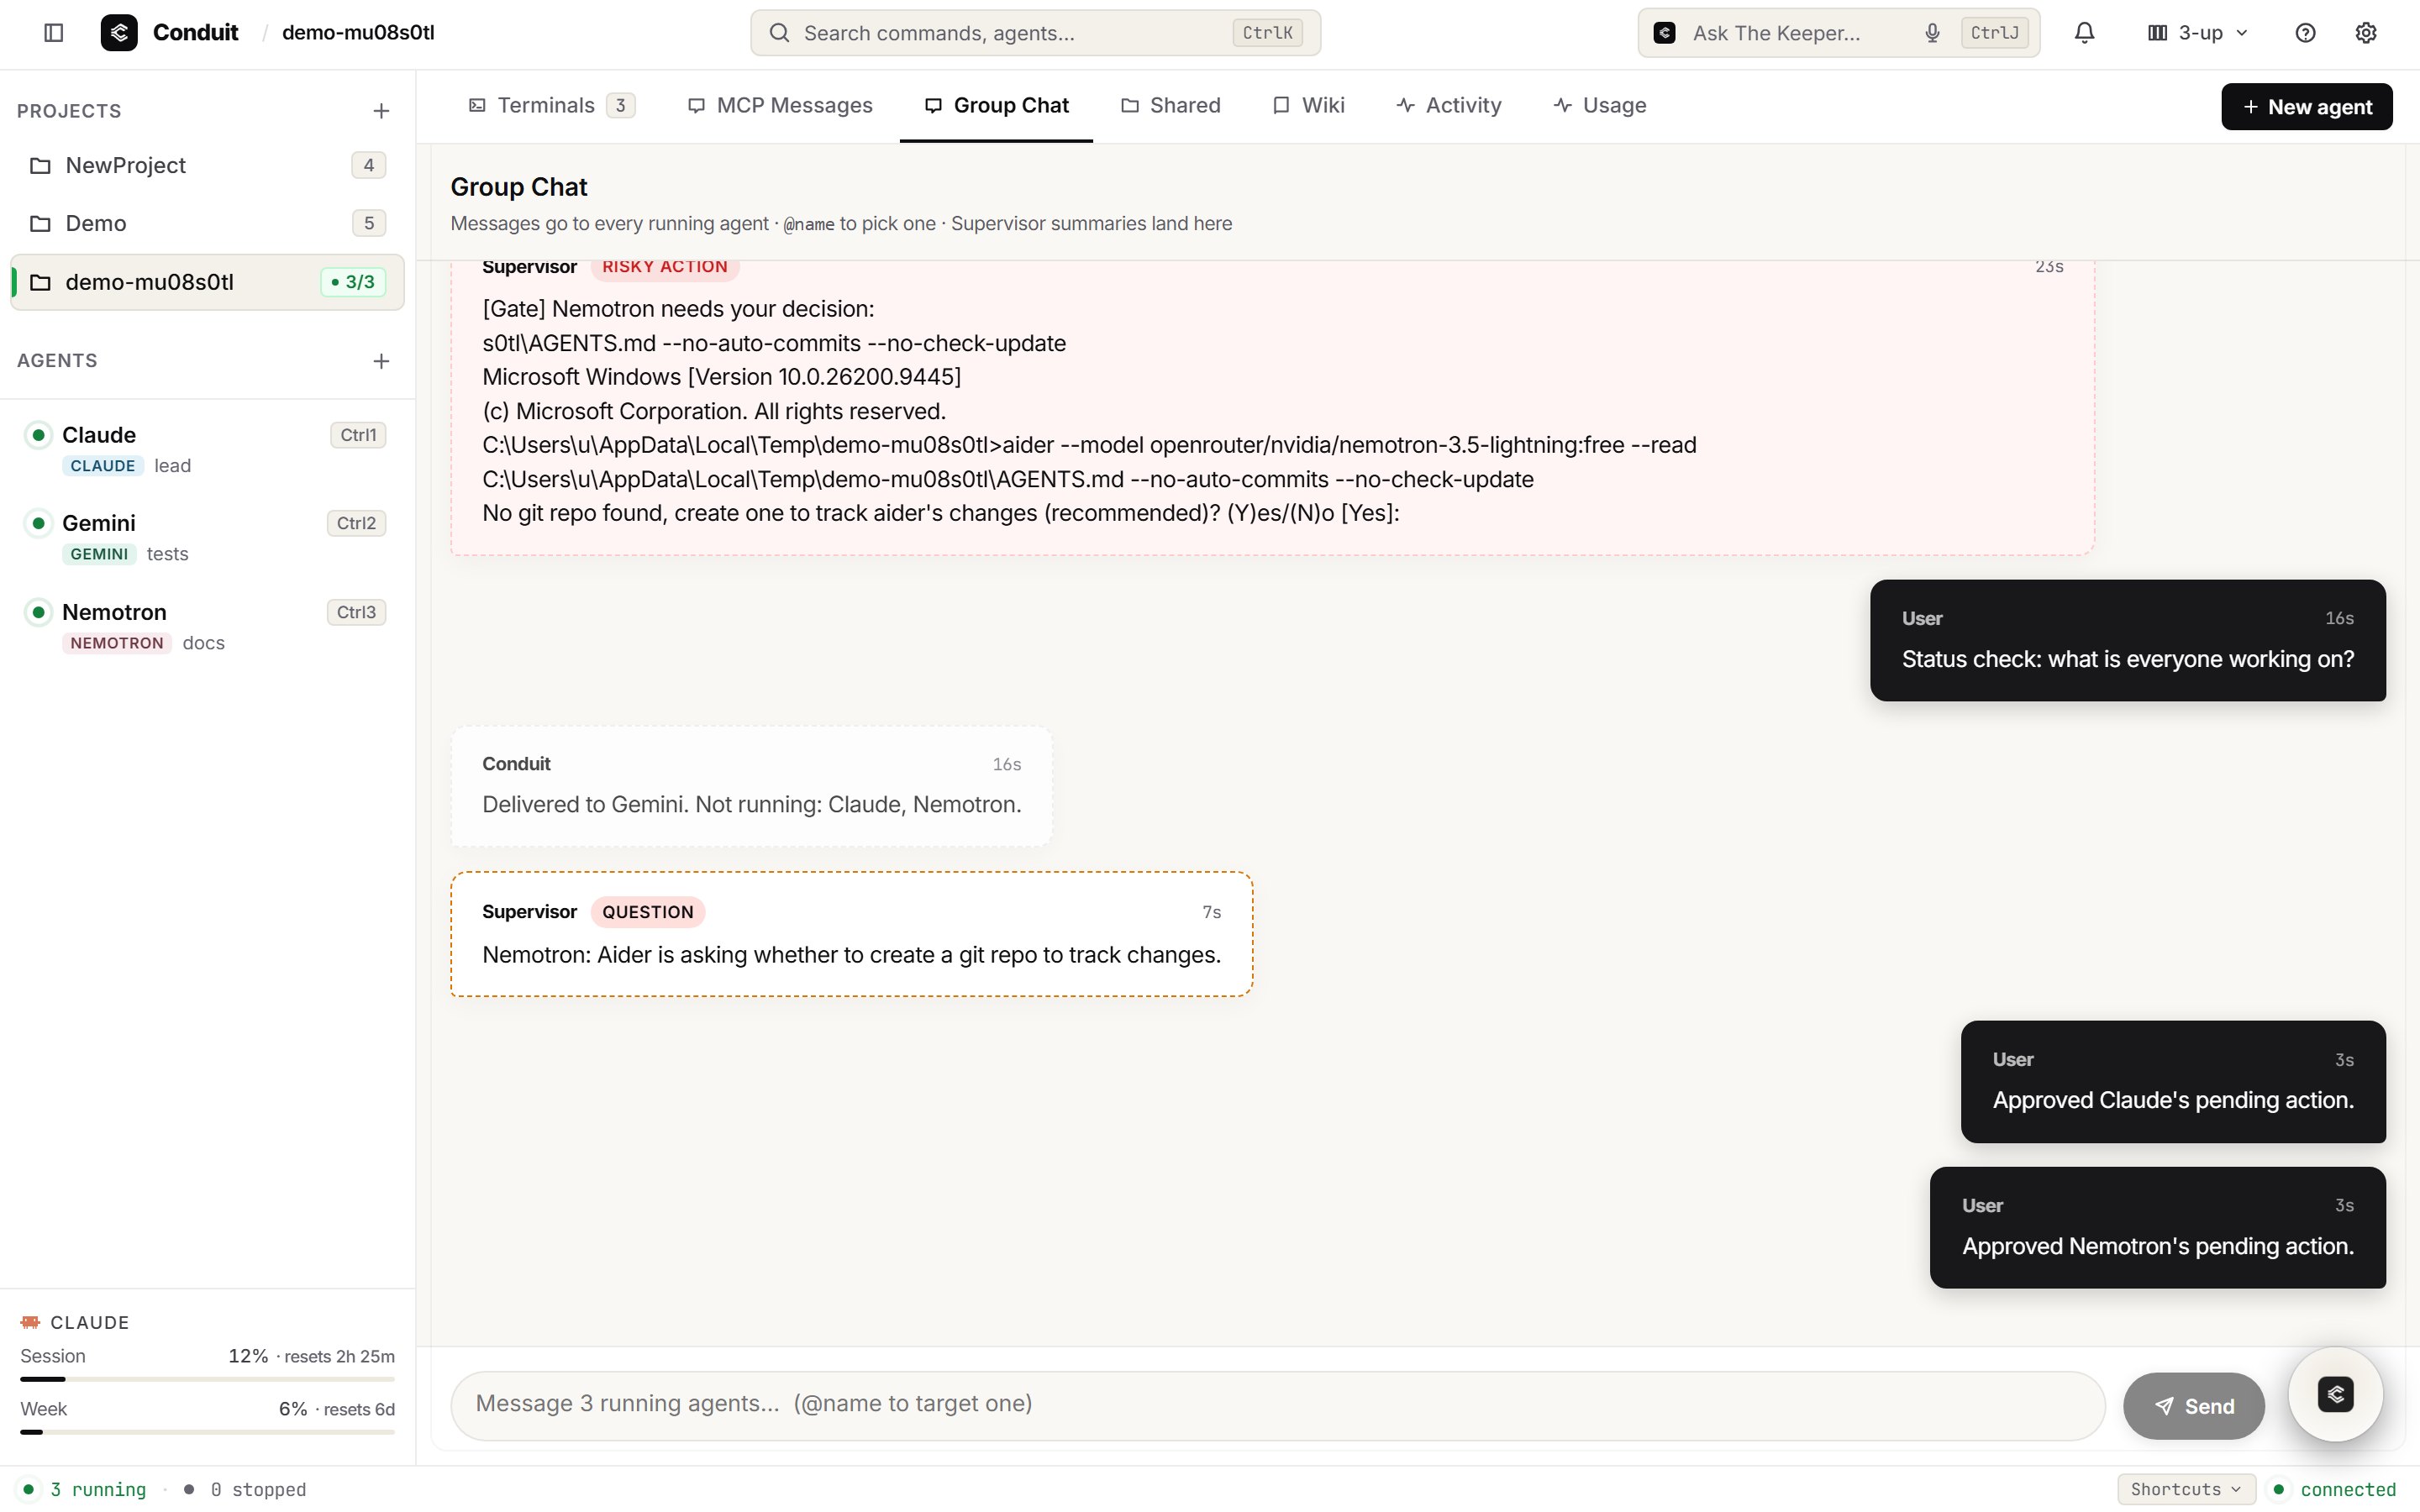The image size is (2420, 1512).
Task: Click the Shared folder tab icon
Action: [x=1130, y=105]
